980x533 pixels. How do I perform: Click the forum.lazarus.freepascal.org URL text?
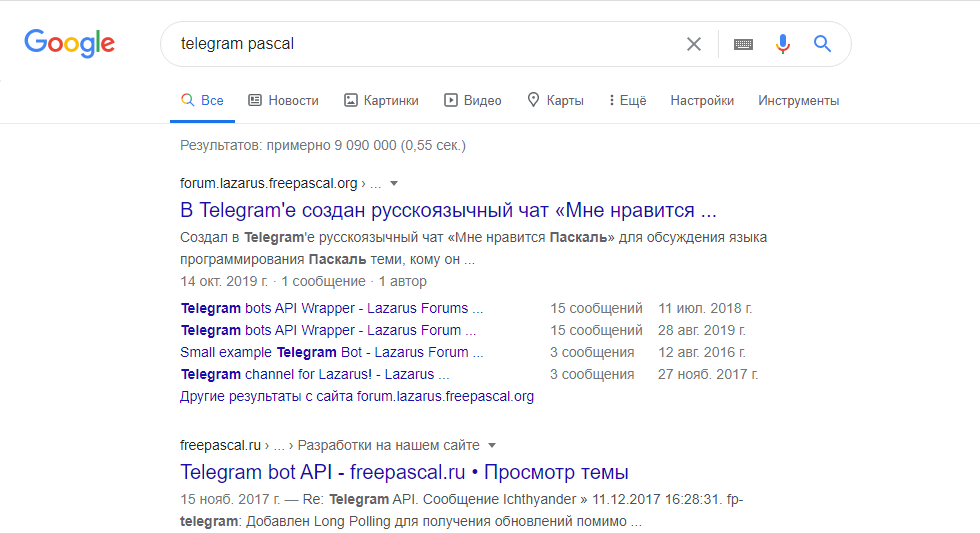pos(269,184)
